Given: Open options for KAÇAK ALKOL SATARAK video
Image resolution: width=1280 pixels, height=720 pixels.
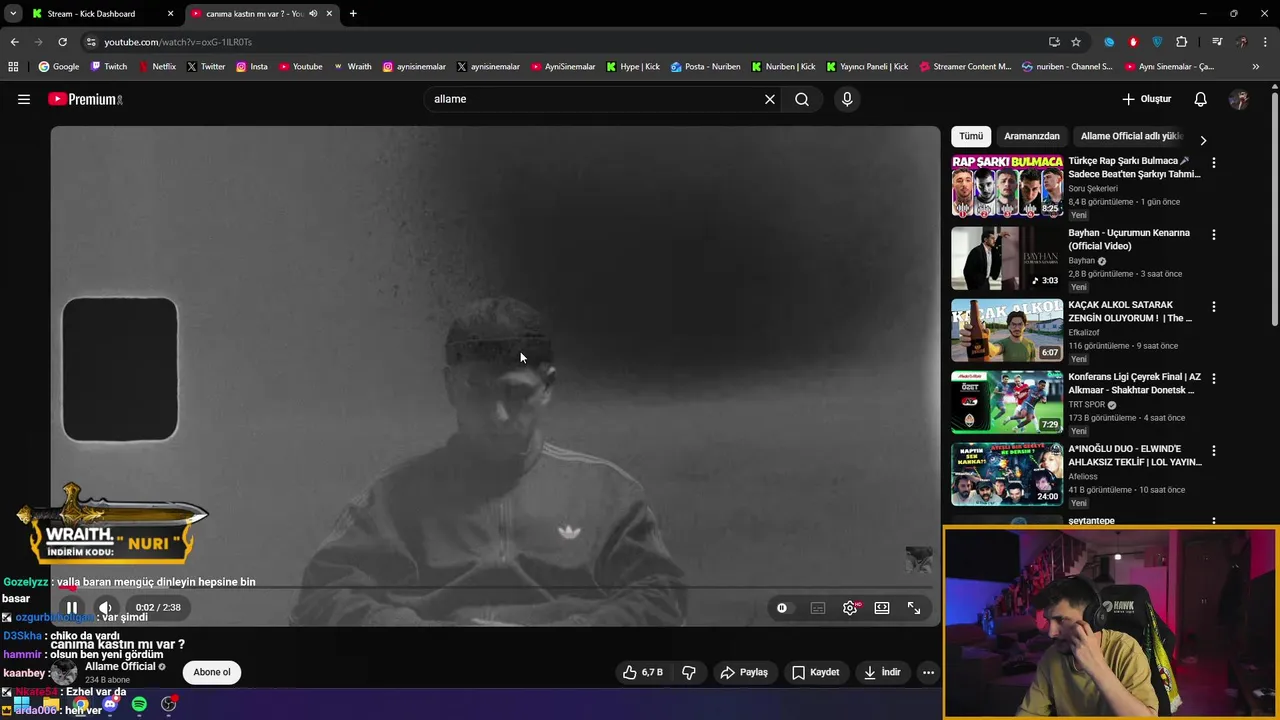Looking at the screenshot, I should point(1214,307).
